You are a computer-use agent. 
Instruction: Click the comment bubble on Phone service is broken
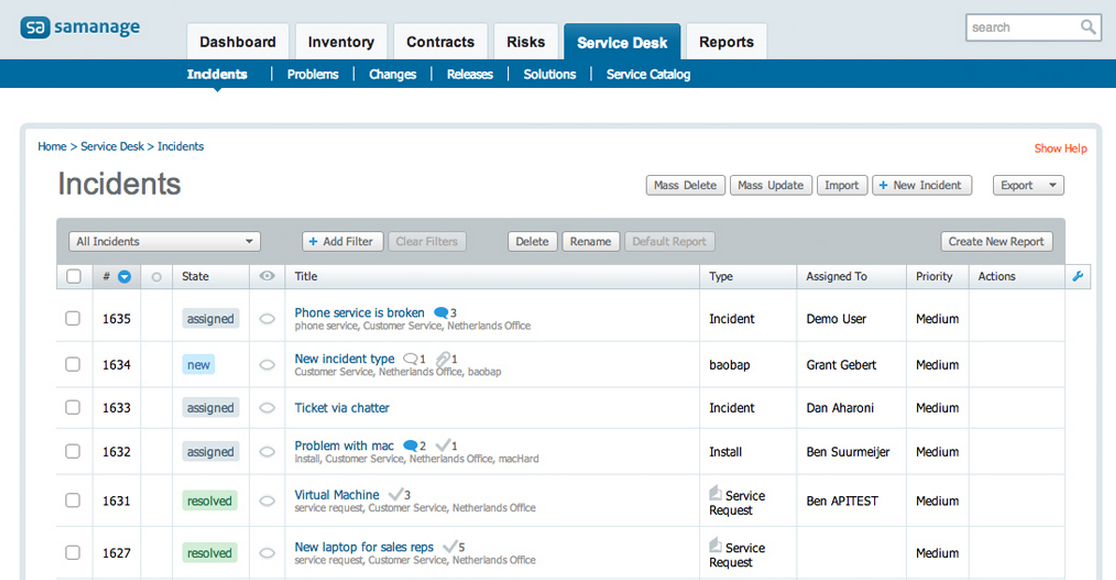(440, 312)
